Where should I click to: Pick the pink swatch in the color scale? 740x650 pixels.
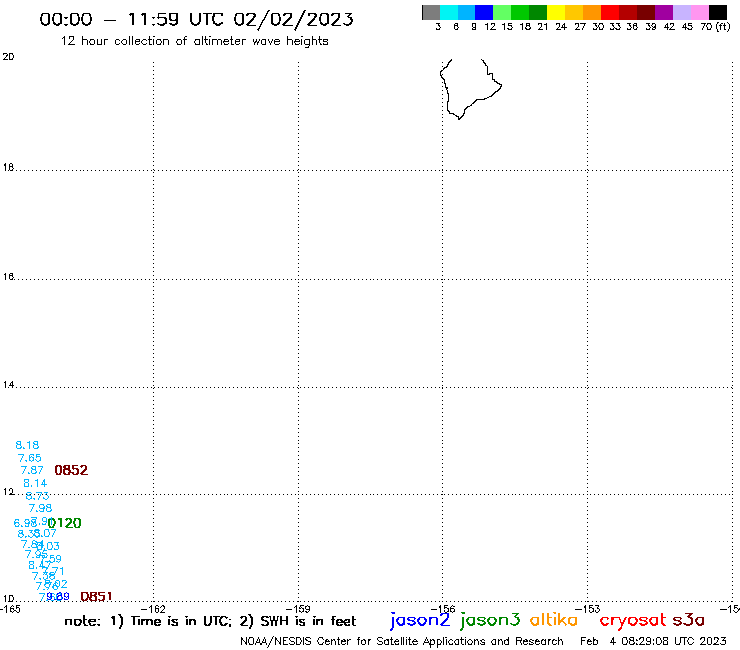pos(699,13)
